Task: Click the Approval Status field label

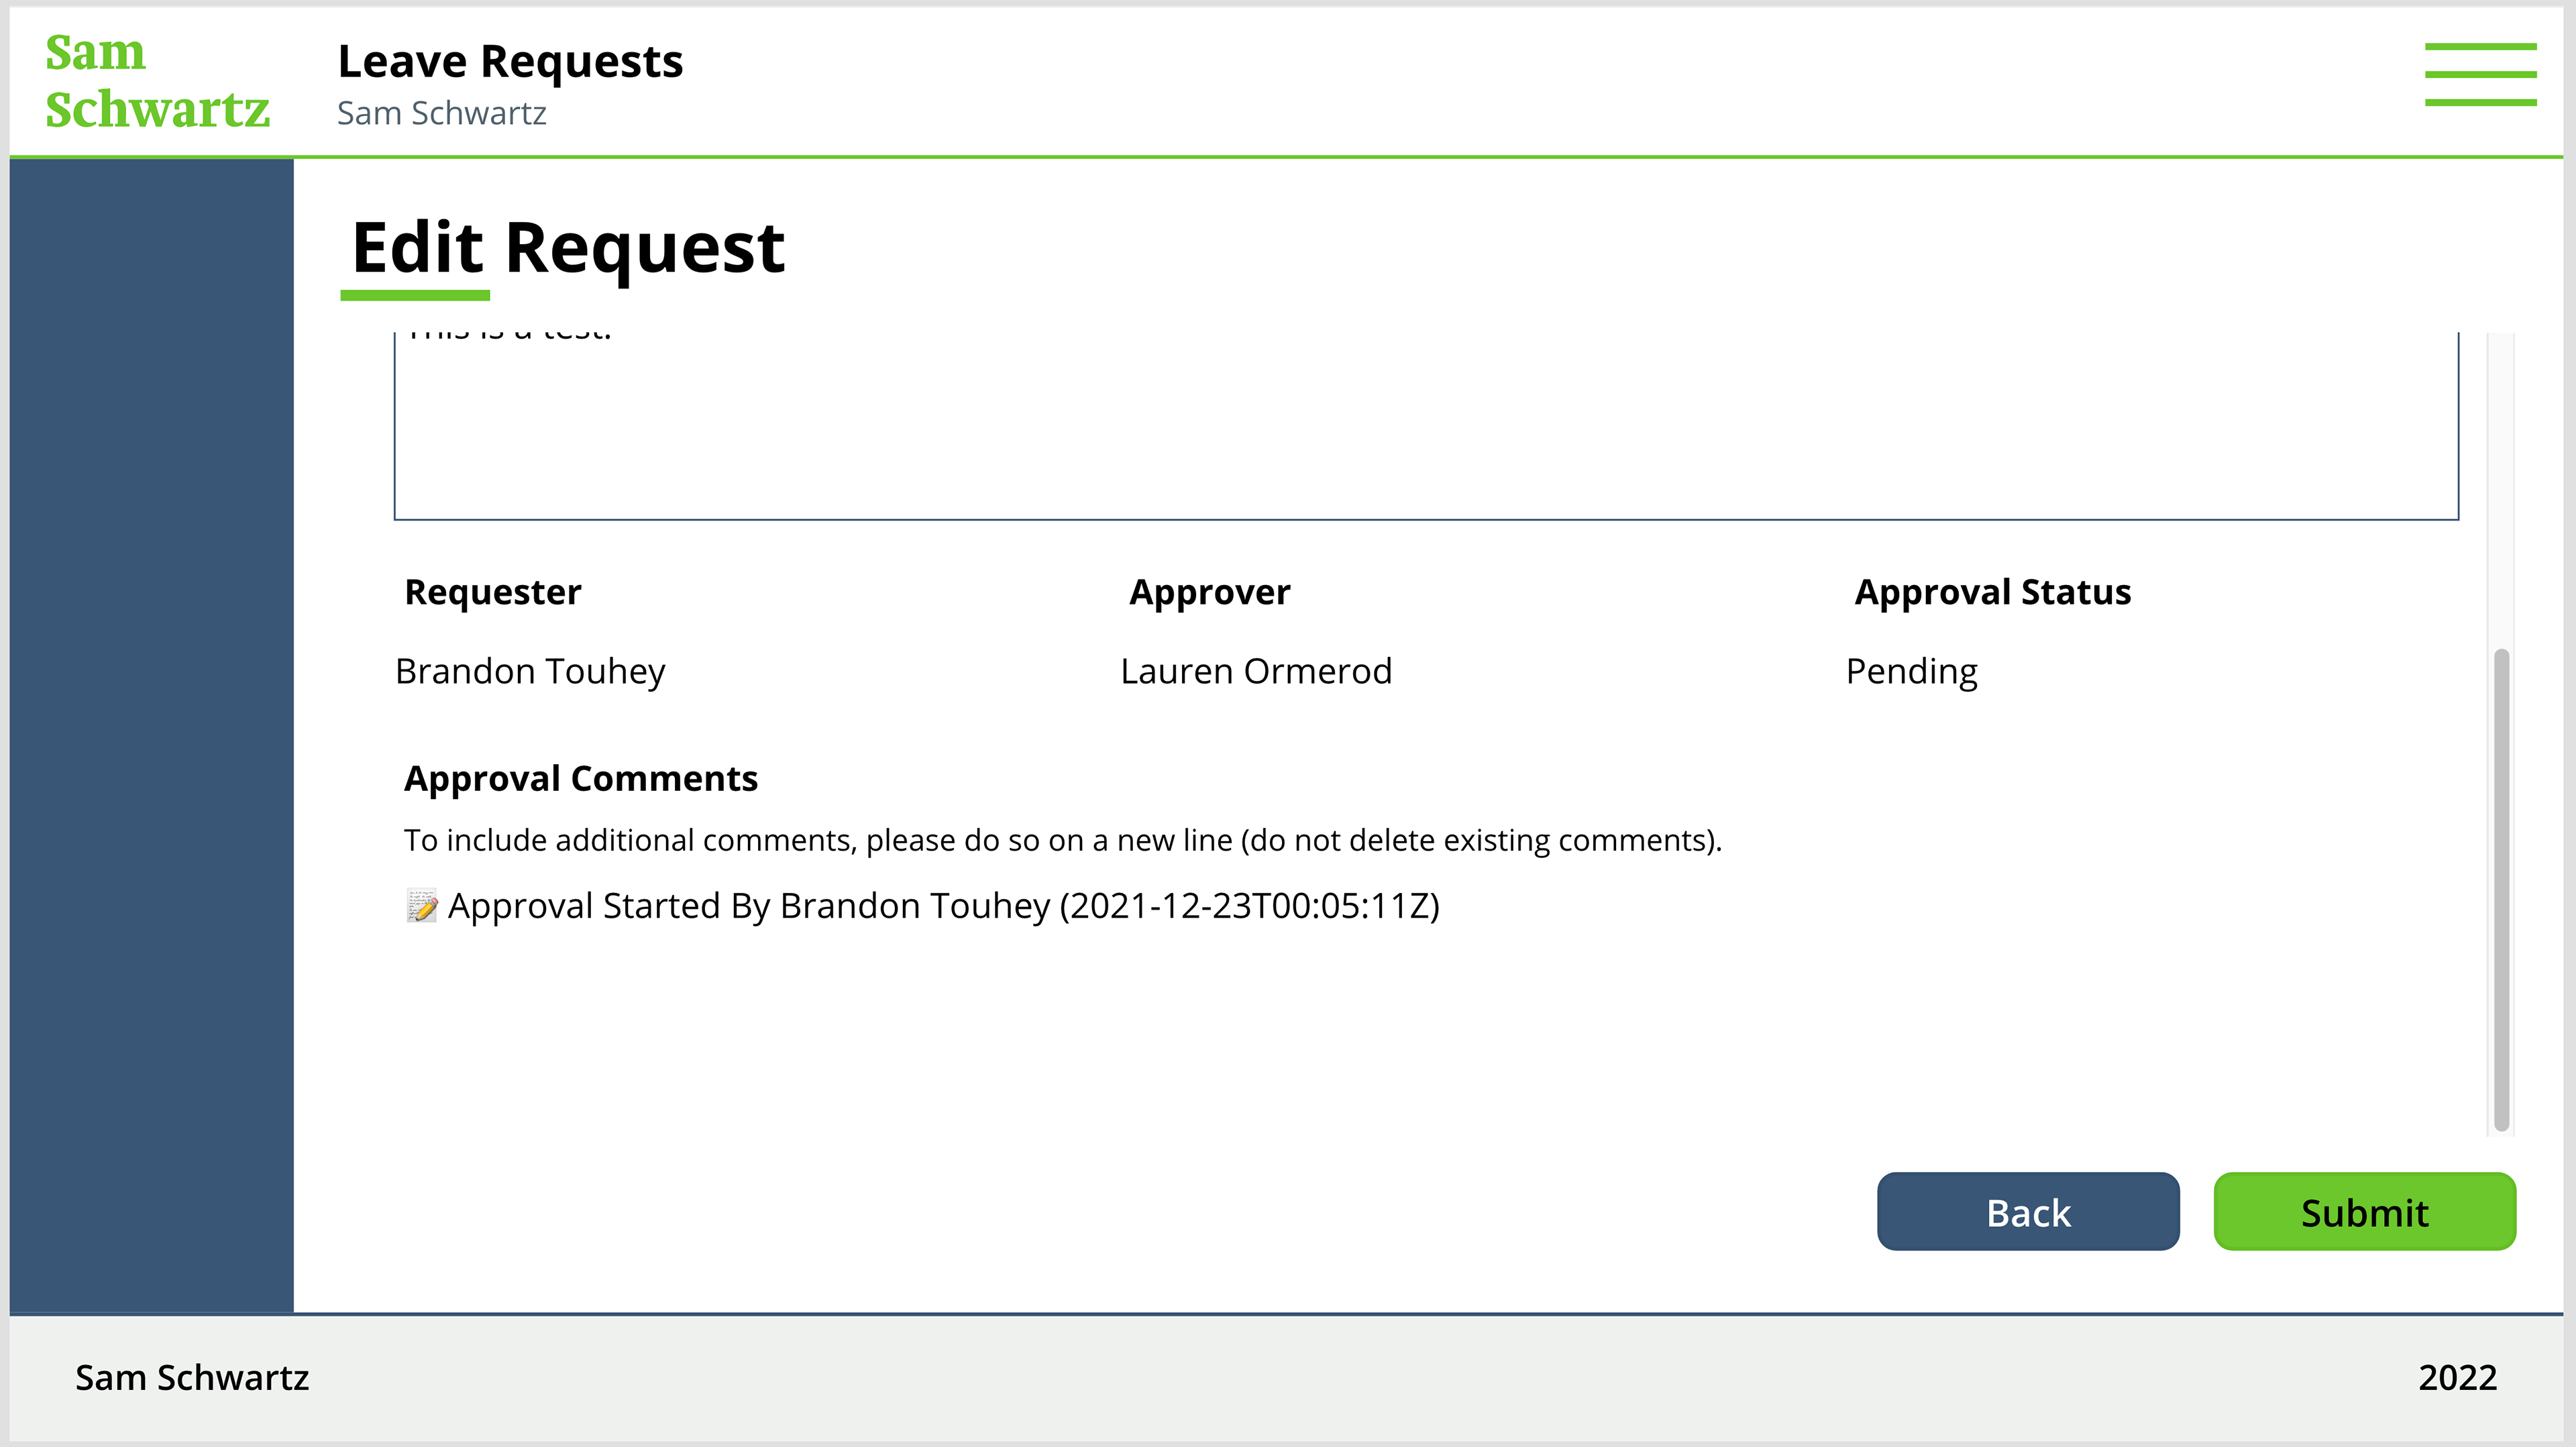Action: click(1992, 592)
